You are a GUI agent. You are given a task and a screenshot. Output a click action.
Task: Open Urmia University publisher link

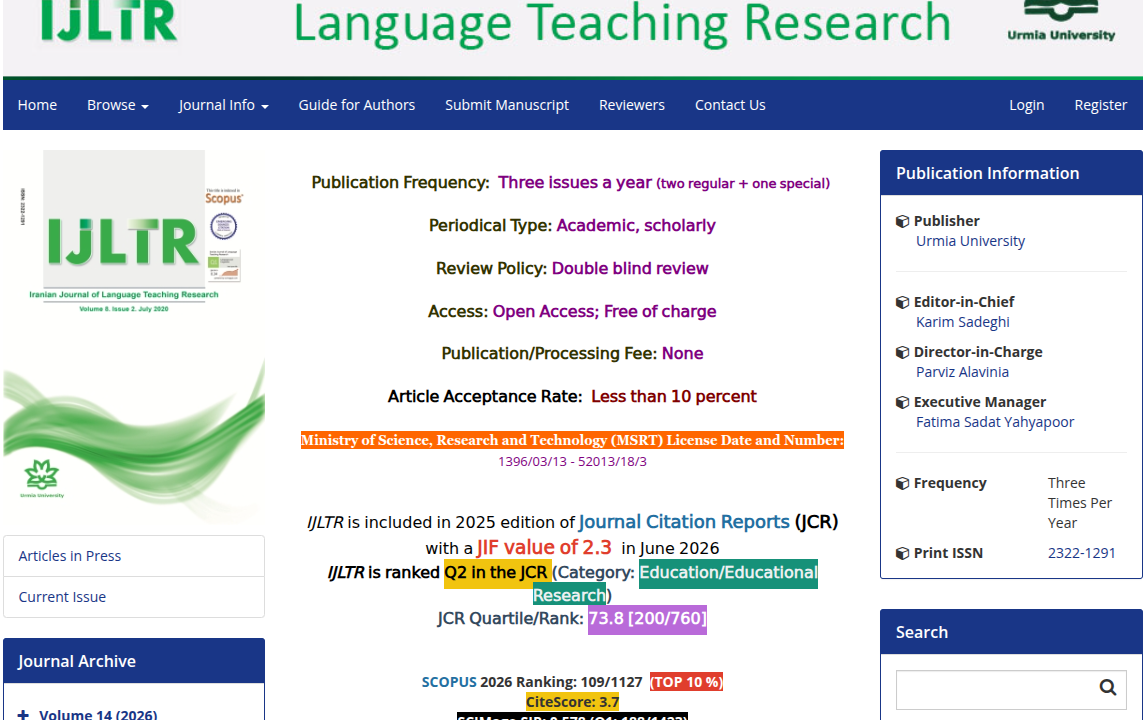[970, 241]
